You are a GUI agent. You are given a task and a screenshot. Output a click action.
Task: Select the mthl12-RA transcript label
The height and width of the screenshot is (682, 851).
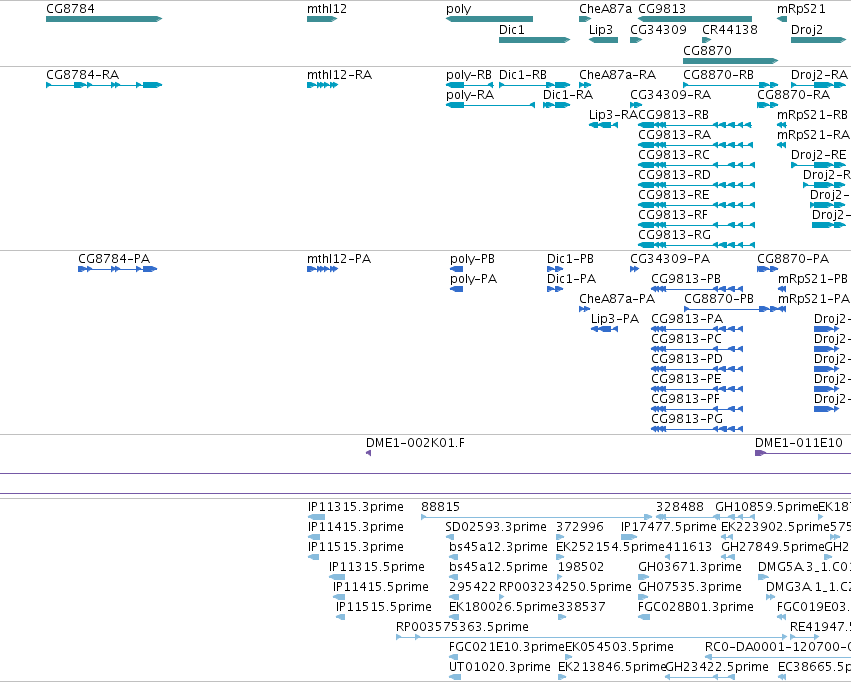tap(340, 74)
